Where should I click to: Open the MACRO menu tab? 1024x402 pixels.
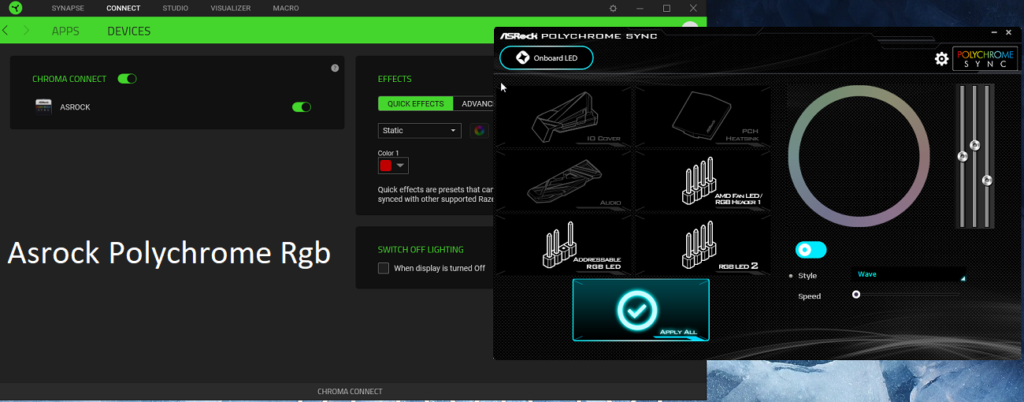point(286,8)
